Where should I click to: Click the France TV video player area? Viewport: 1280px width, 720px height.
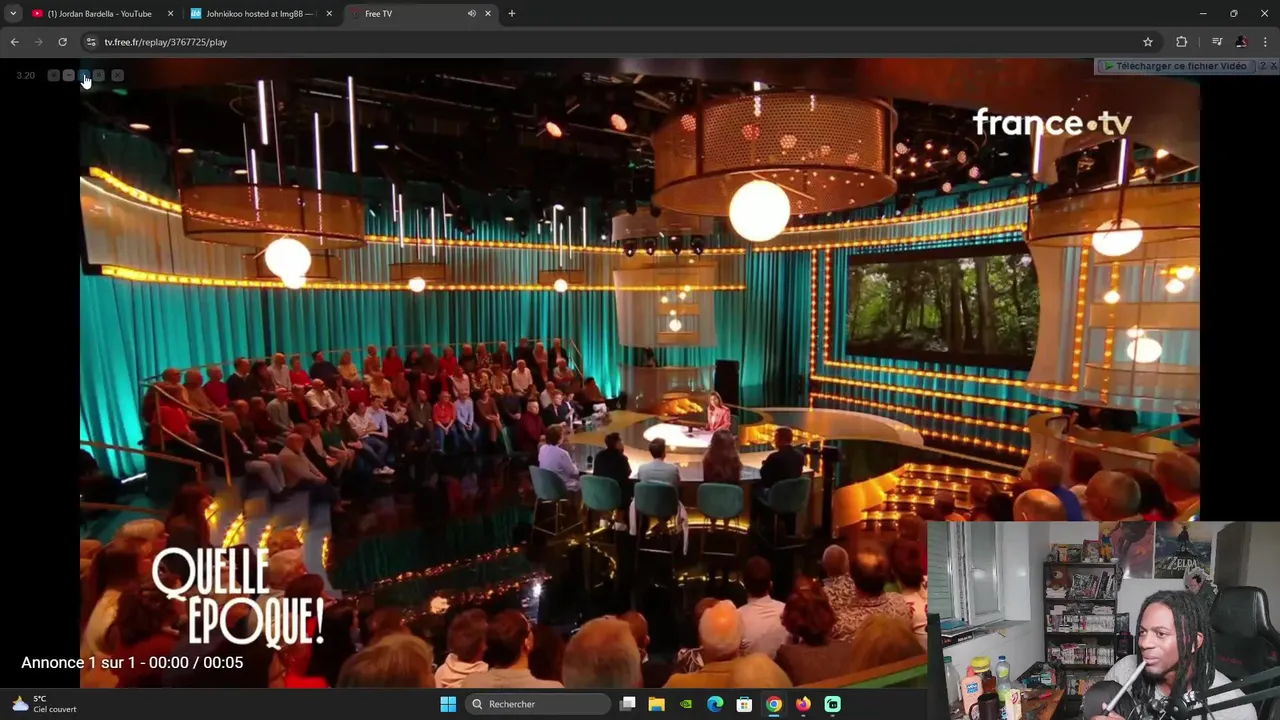click(x=640, y=372)
